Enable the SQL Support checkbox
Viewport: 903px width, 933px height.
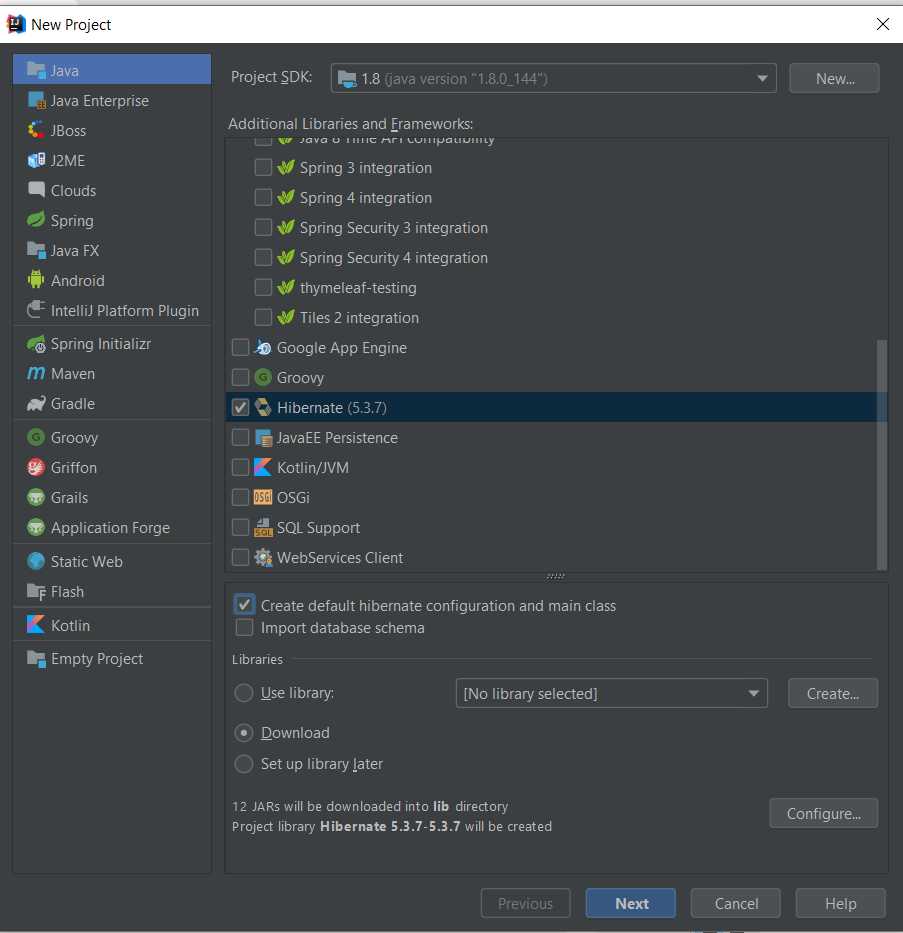[x=240, y=527]
